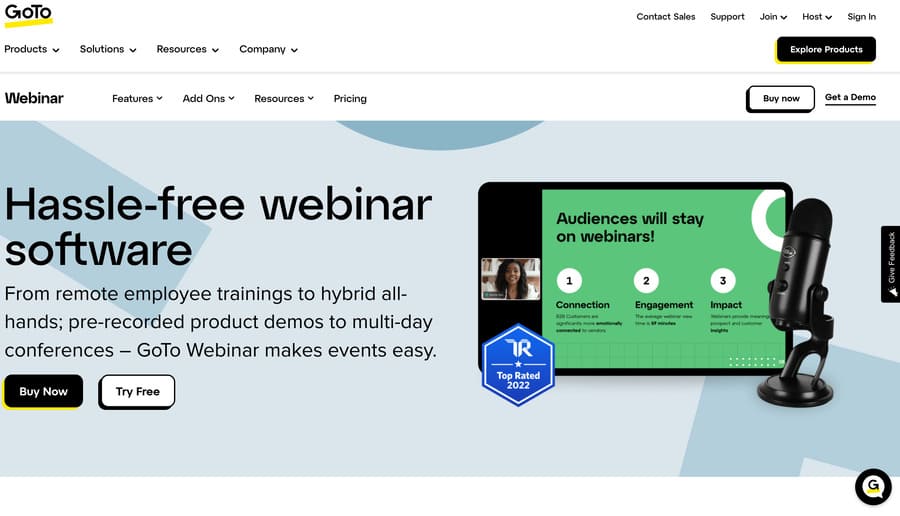The image size is (900, 516).
Task: Open the Contact Sales link
Action: (x=665, y=17)
